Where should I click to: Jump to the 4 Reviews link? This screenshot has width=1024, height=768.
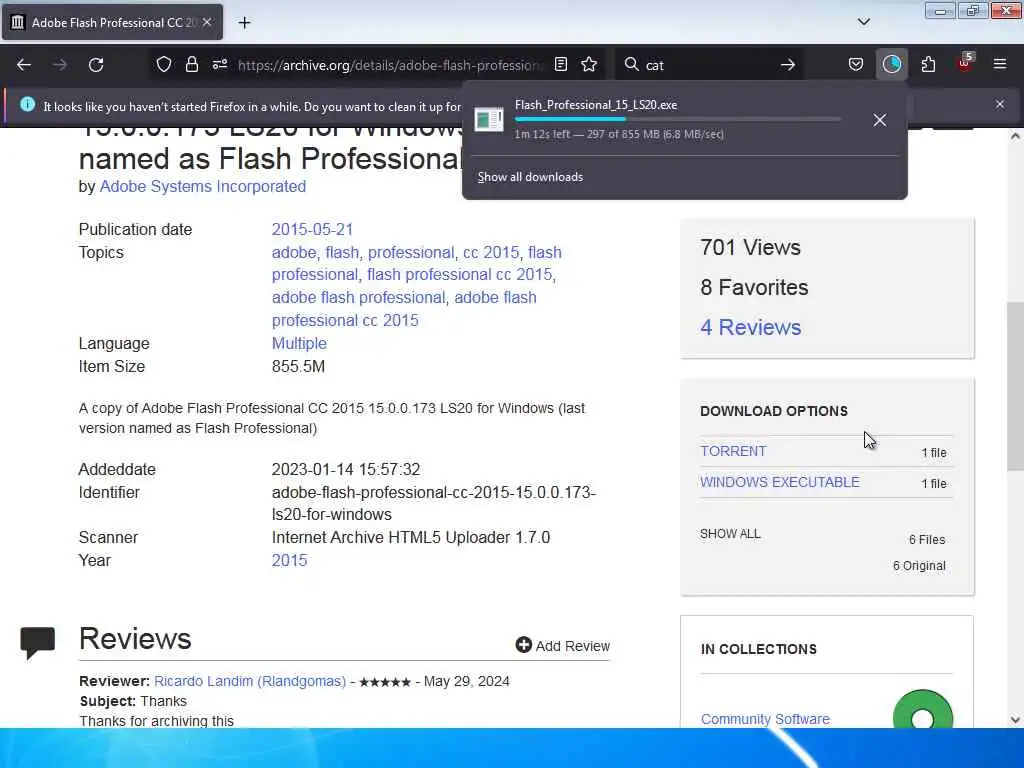click(751, 327)
